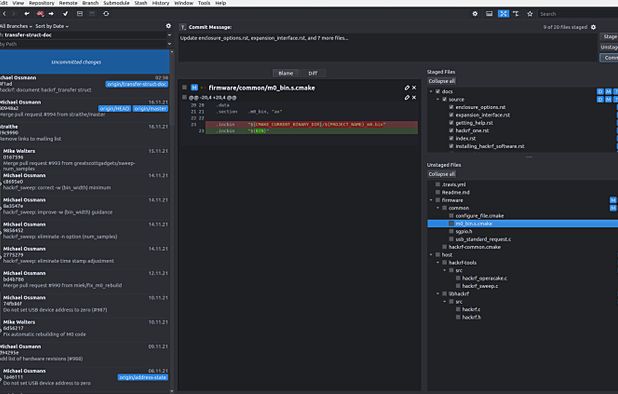Switch to the Blame view

click(286, 73)
